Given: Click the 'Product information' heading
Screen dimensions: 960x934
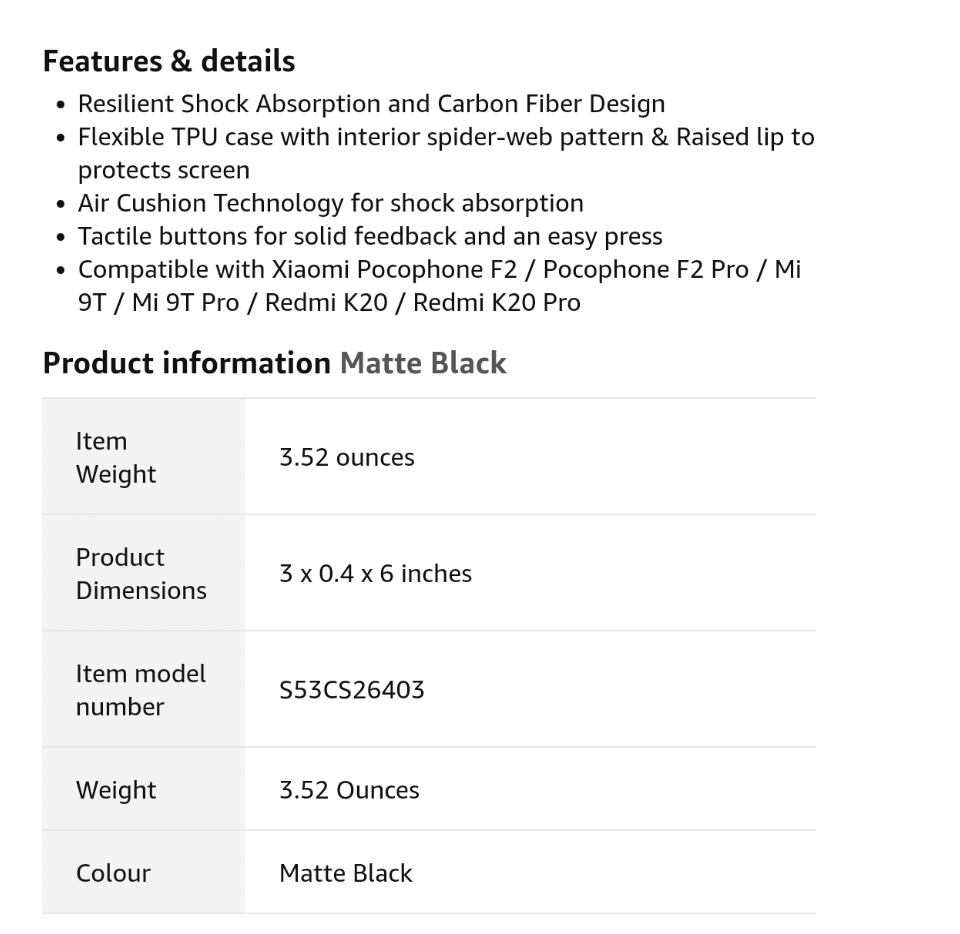Looking at the screenshot, I should pyautogui.click(x=186, y=363).
